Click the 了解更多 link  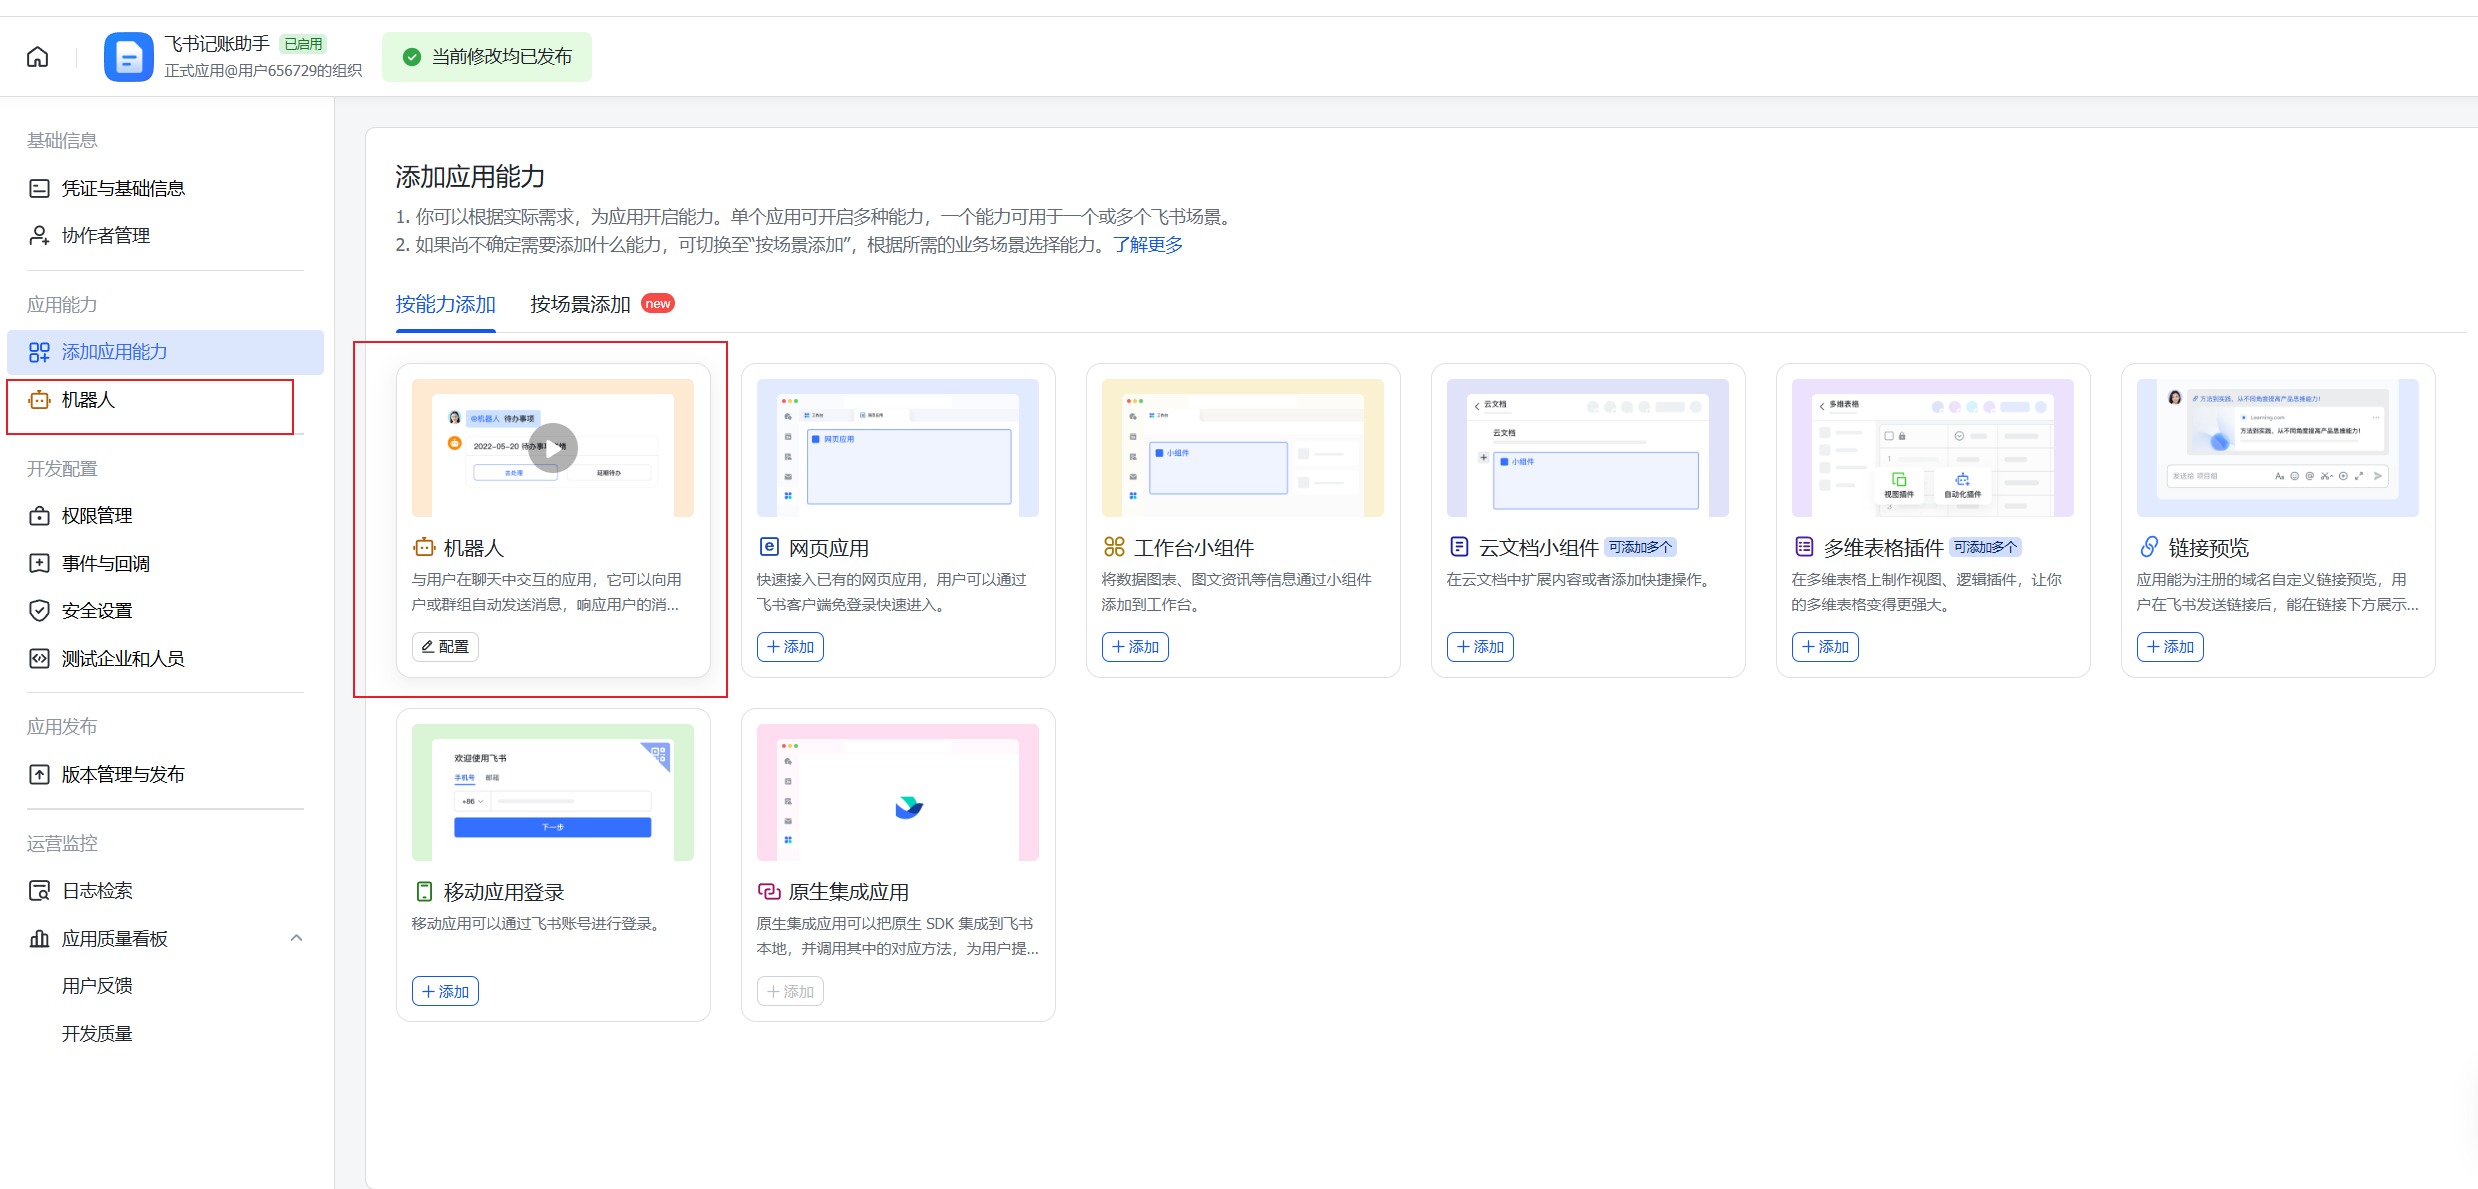click(1148, 245)
